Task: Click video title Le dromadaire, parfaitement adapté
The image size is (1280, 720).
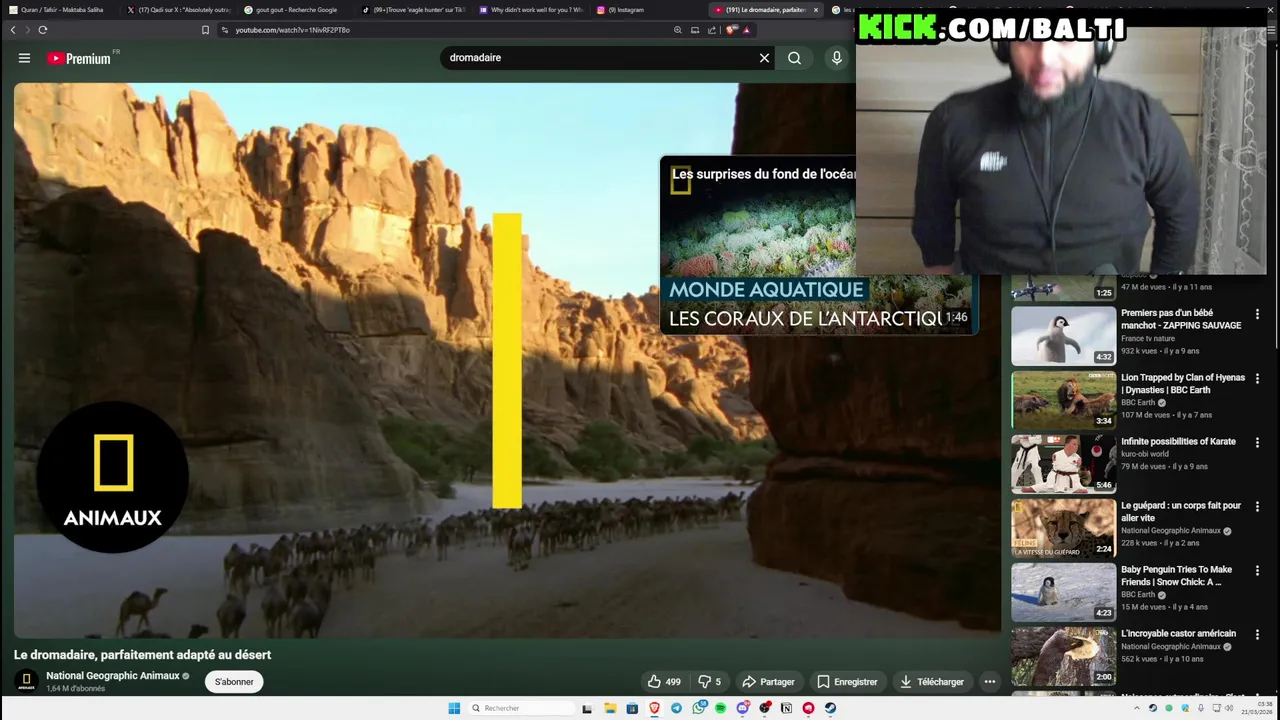Action: pos(142,655)
